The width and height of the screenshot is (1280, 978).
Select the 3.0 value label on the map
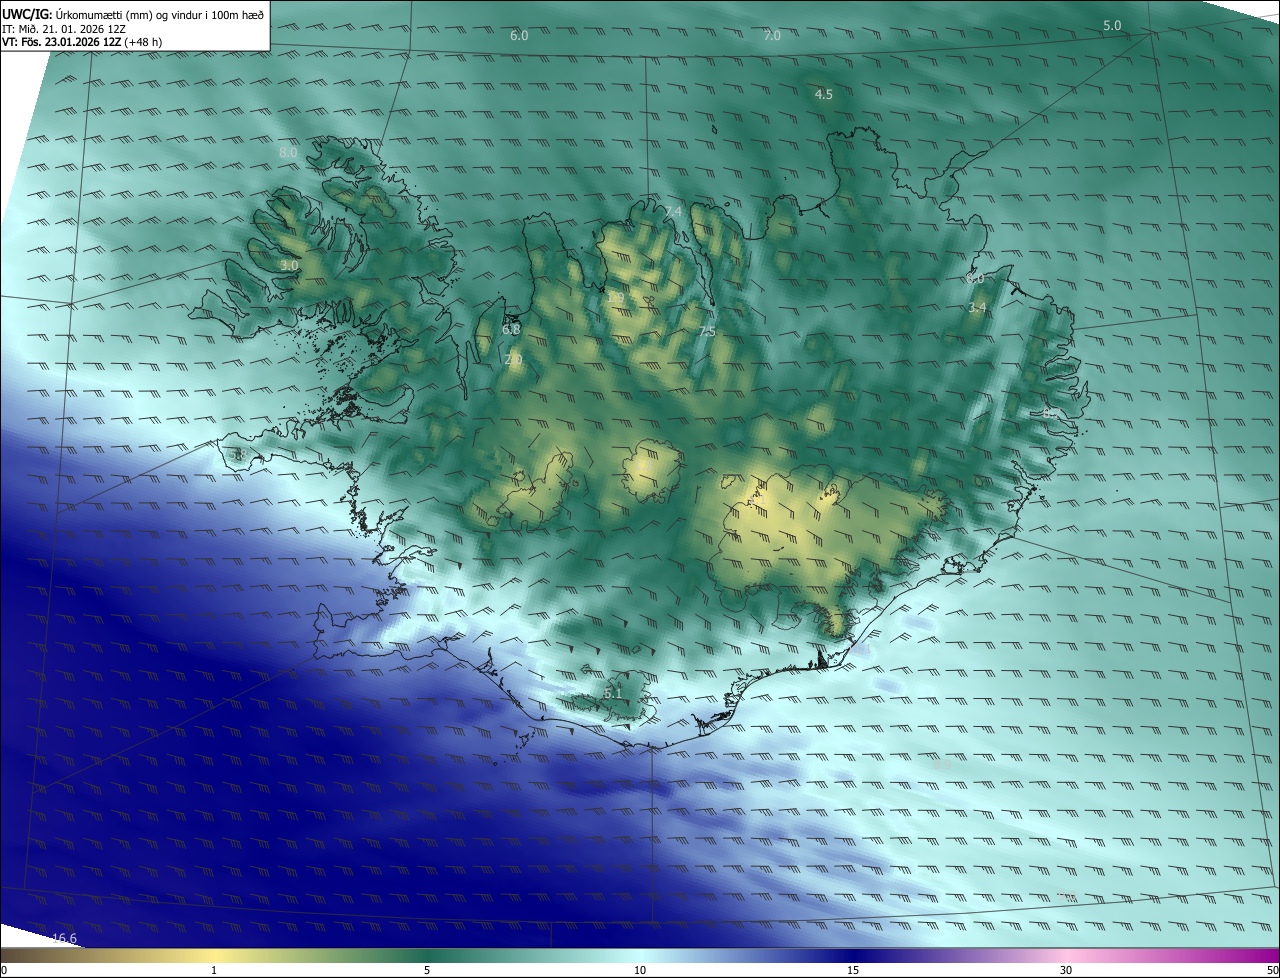289,265
